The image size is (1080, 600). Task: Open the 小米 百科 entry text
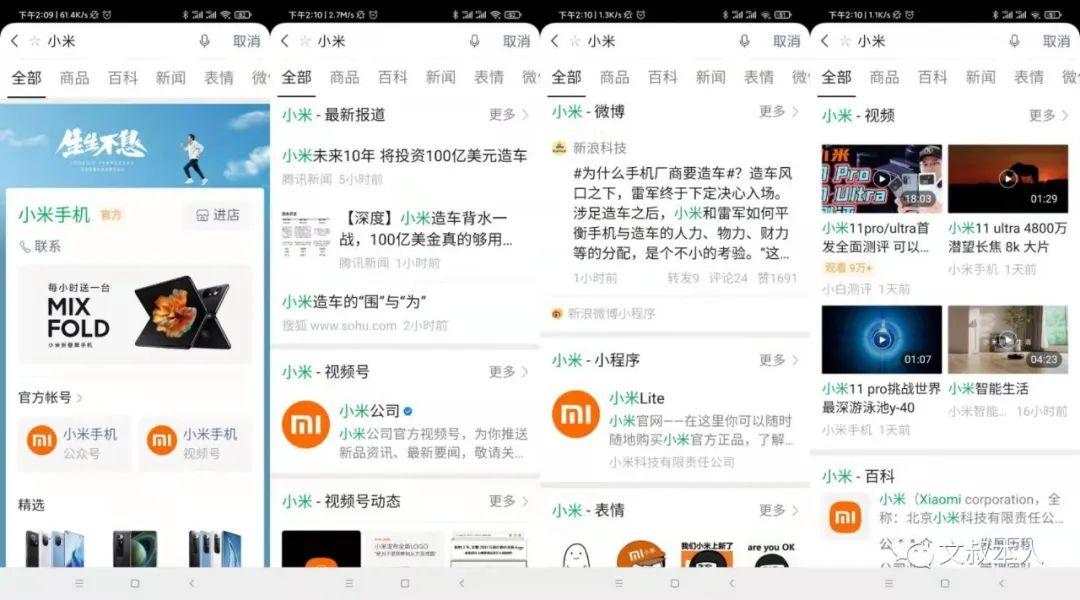click(971, 508)
